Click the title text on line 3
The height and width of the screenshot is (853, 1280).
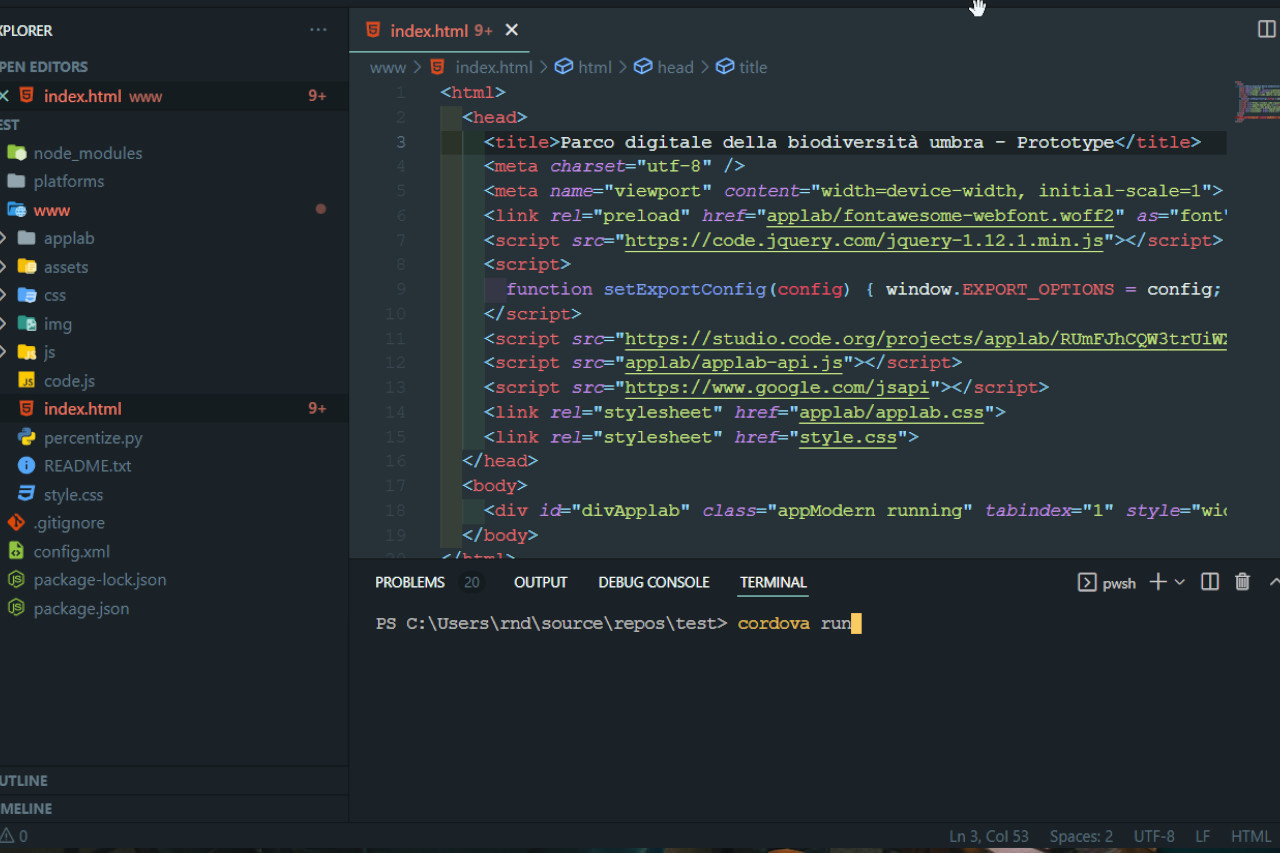(x=837, y=142)
